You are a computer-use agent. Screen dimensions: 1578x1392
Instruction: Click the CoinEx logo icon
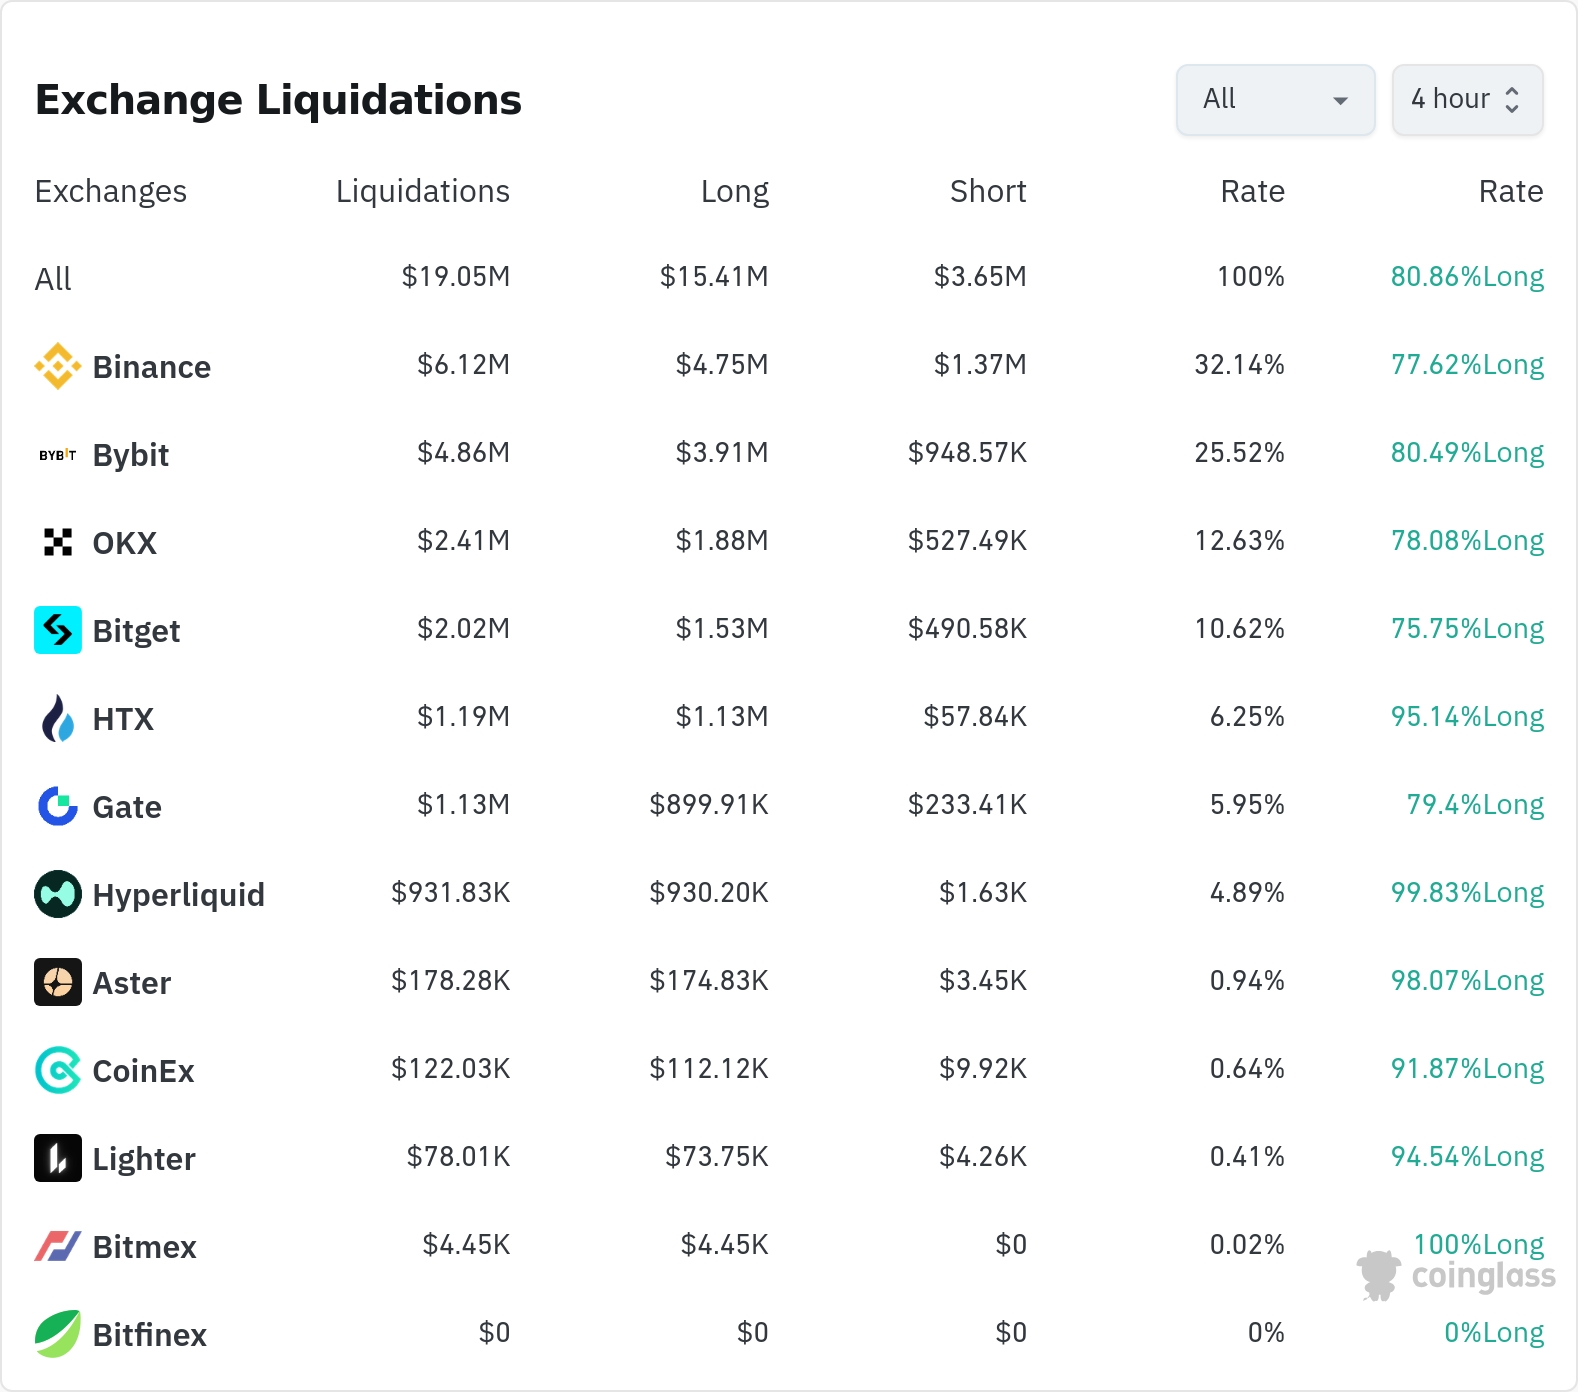click(58, 1070)
